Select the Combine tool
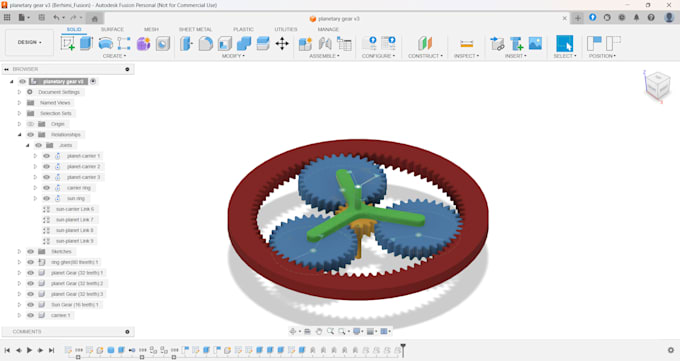Viewport: 680px width, 361px height. click(244, 43)
